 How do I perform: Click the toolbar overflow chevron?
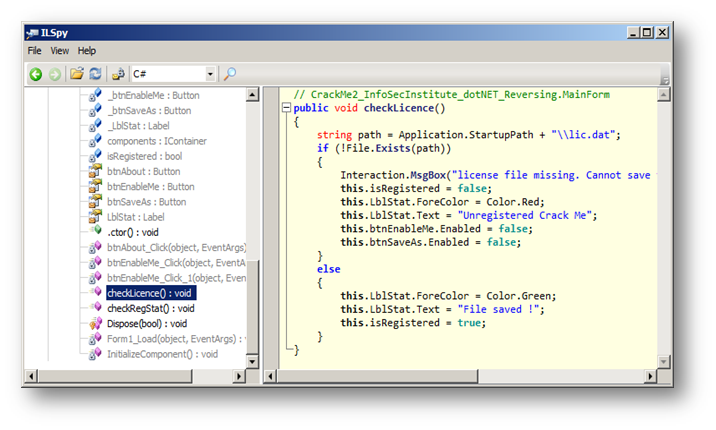point(665,80)
